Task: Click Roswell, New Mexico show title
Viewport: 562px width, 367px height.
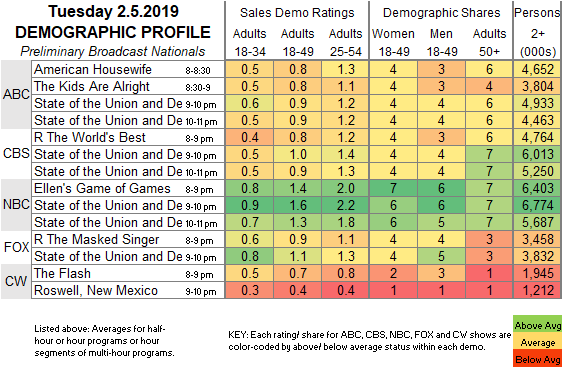Action: [x=96, y=290]
